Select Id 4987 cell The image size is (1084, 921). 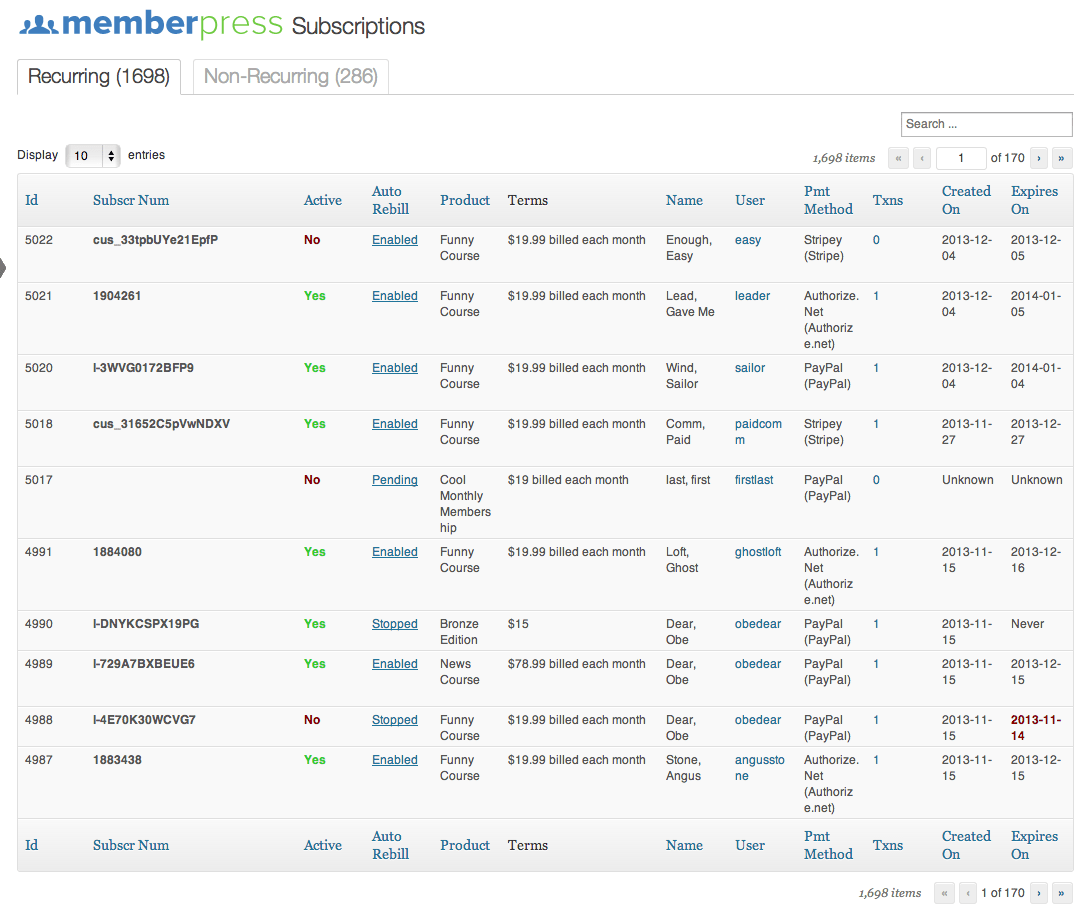(x=39, y=760)
